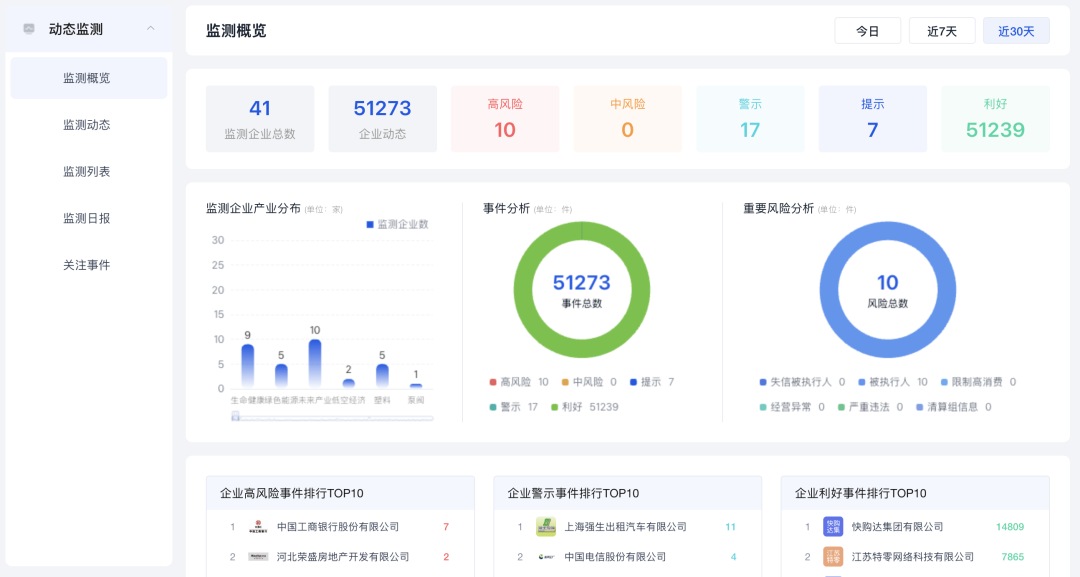The width and height of the screenshot is (1080, 577).
Task: Open 快购达集团有限公司 link
Action: click(897, 527)
